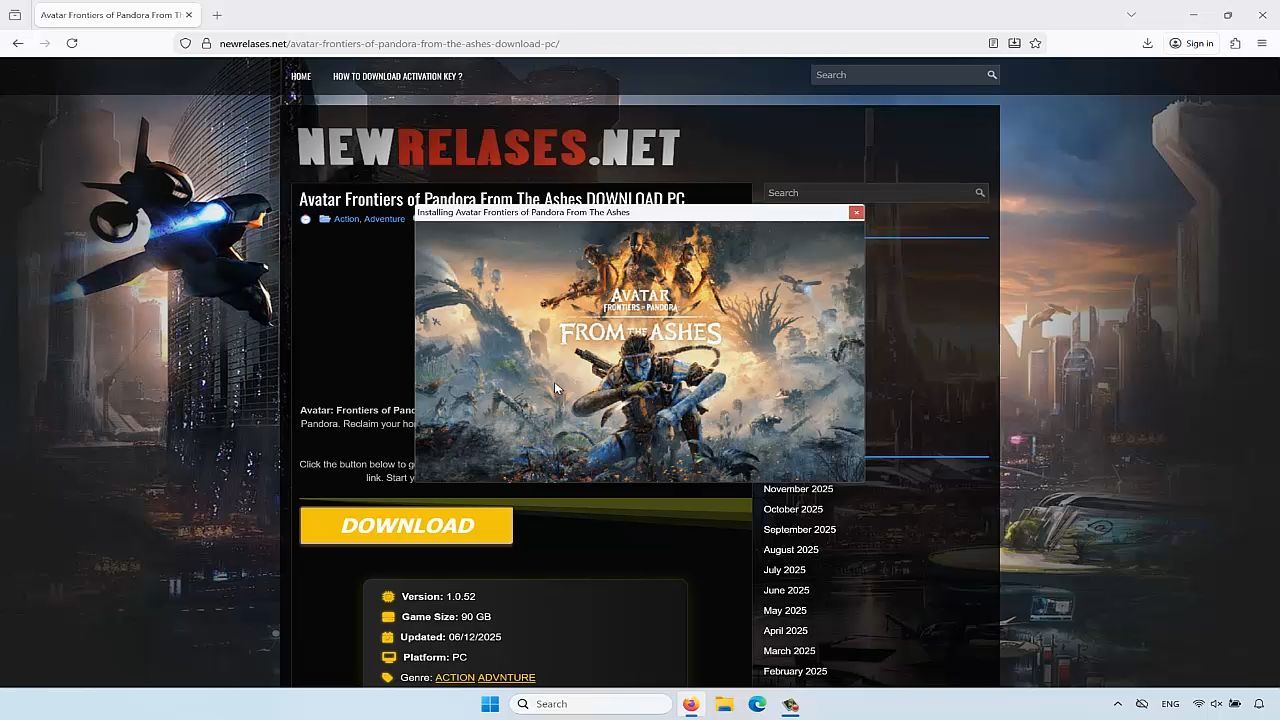Close the Installing Avatar popup window
This screenshot has width=1280, height=720.
[x=856, y=212]
